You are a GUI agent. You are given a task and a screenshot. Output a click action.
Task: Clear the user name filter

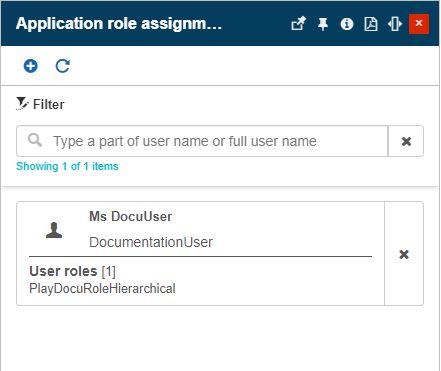click(x=406, y=141)
